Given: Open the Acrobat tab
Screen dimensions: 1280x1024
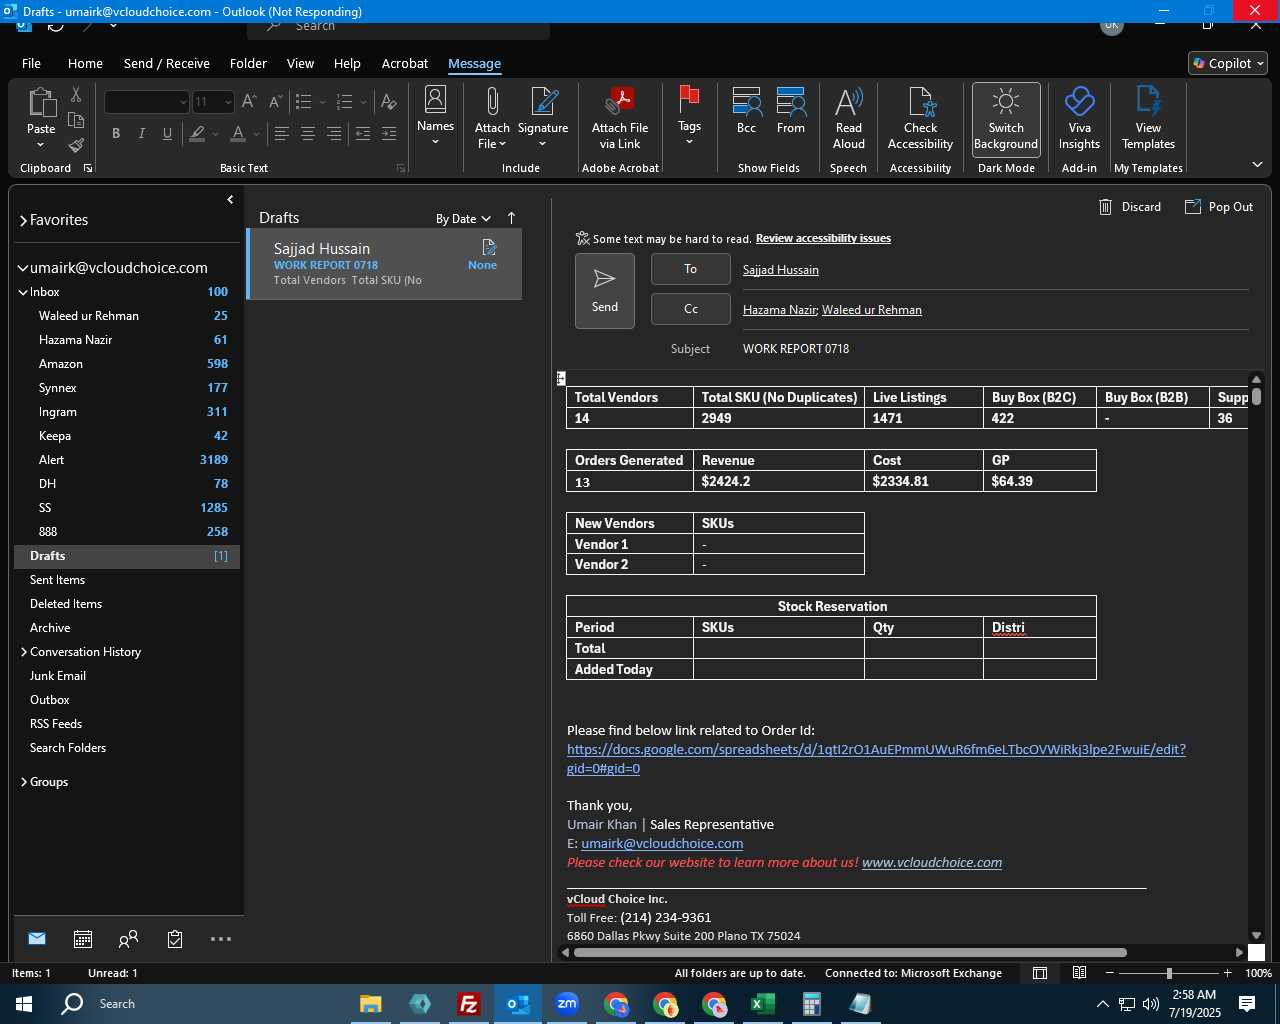Looking at the screenshot, I should pyautogui.click(x=405, y=63).
